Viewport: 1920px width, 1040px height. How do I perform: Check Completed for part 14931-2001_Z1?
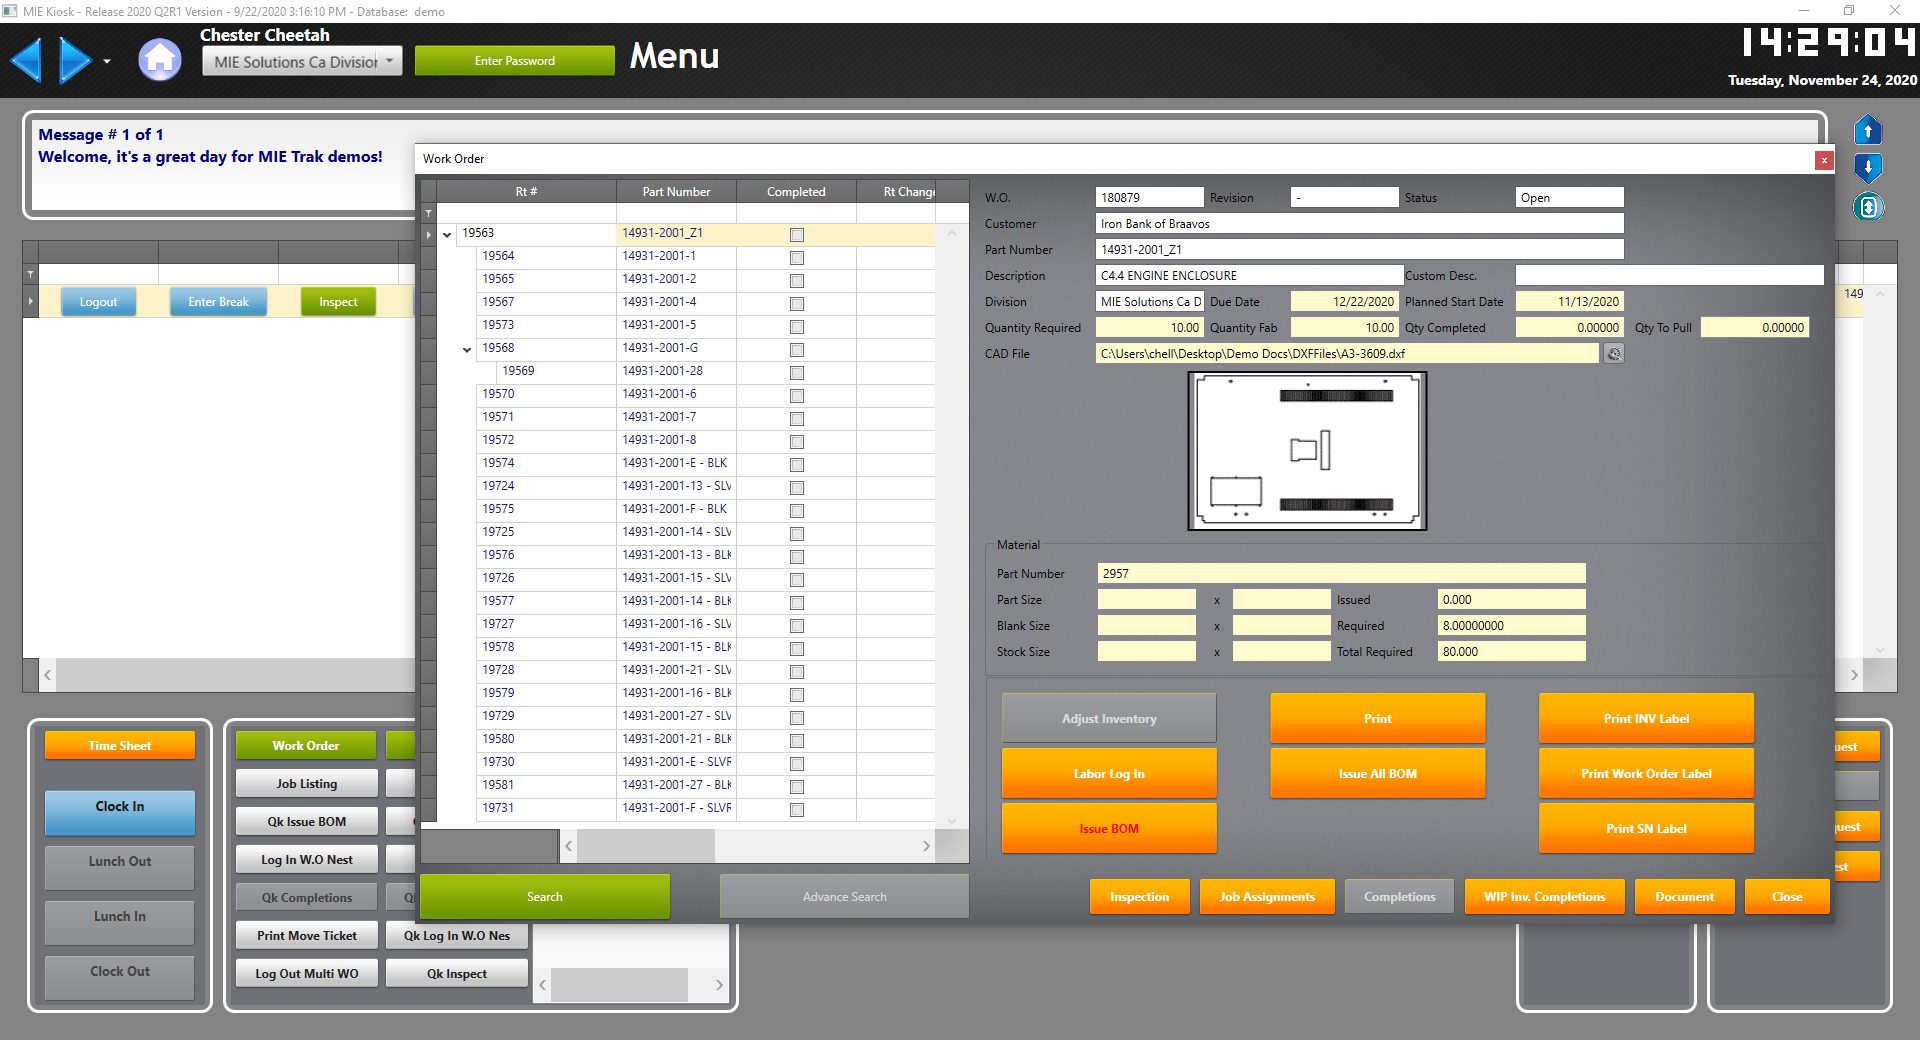coord(796,234)
